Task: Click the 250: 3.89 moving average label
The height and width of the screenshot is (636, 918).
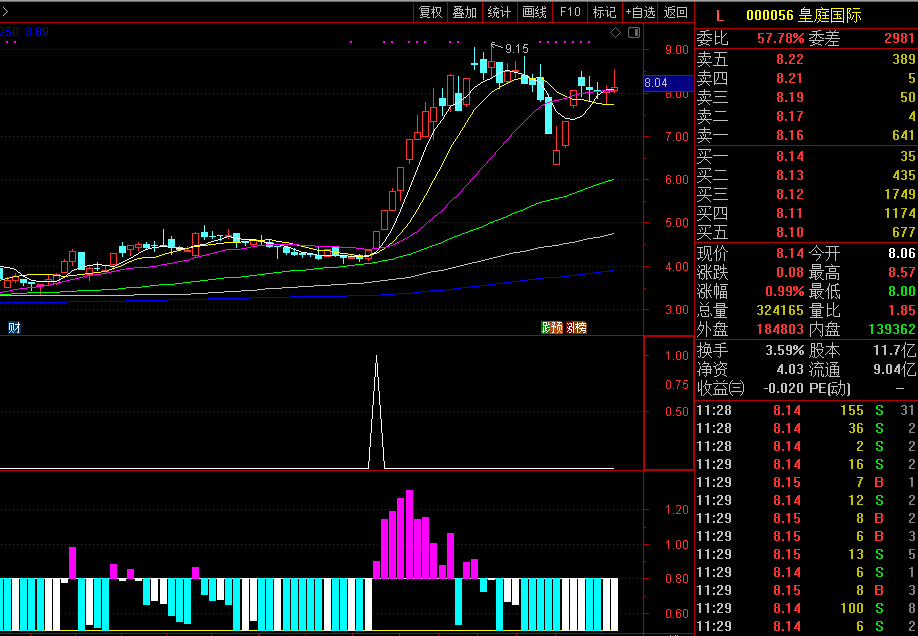Action: pyautogui.click(x=24, y=32)
